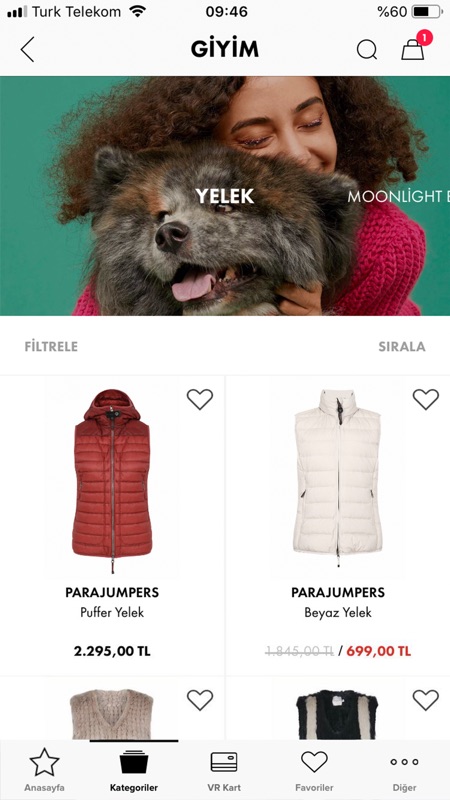Open FİLTRELE filter options

[51, 347]
